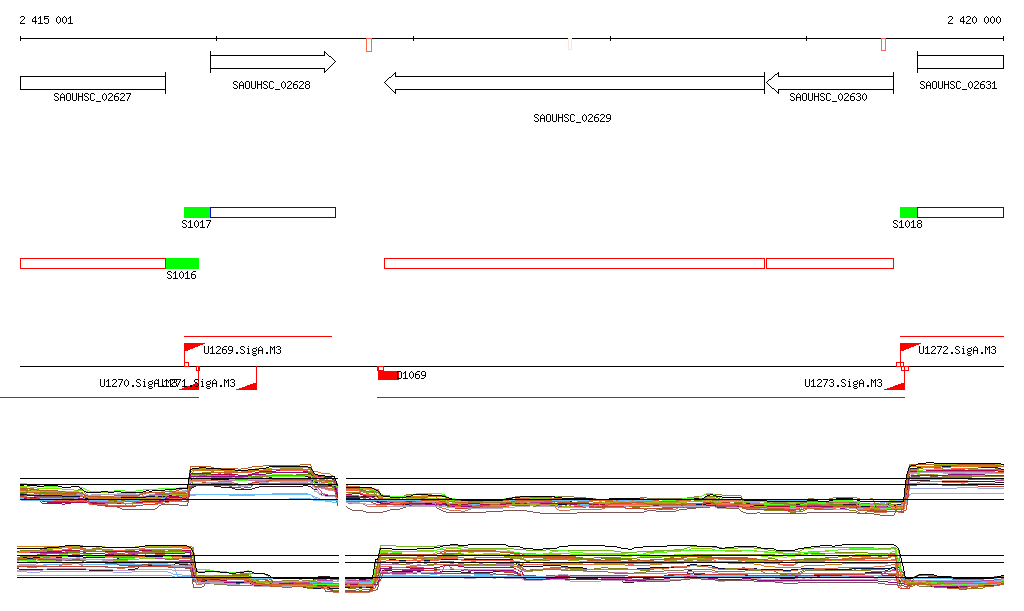
Task: Click the red ruler marker above SAOUHSC_02630
Action: [x=884, y=44]
